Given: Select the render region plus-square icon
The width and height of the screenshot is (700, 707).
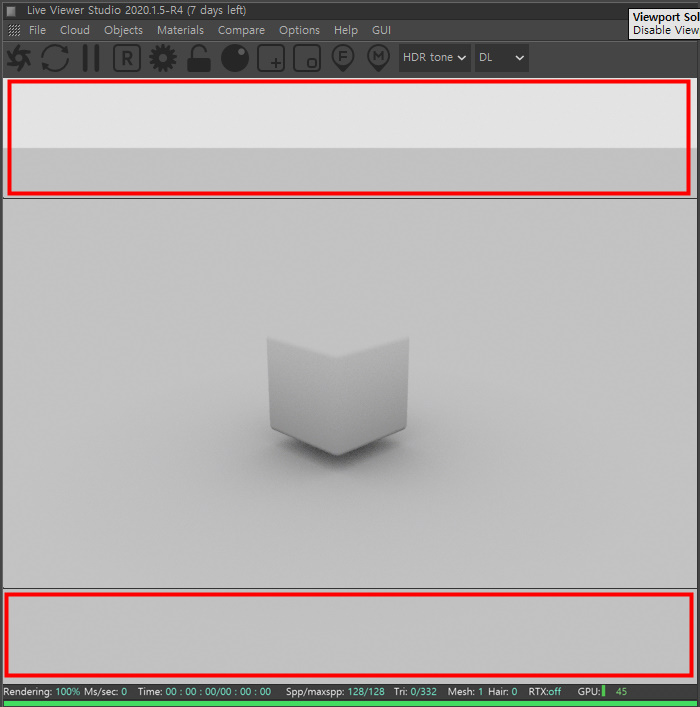Looking at the screenshot, I should coord(271,58).
